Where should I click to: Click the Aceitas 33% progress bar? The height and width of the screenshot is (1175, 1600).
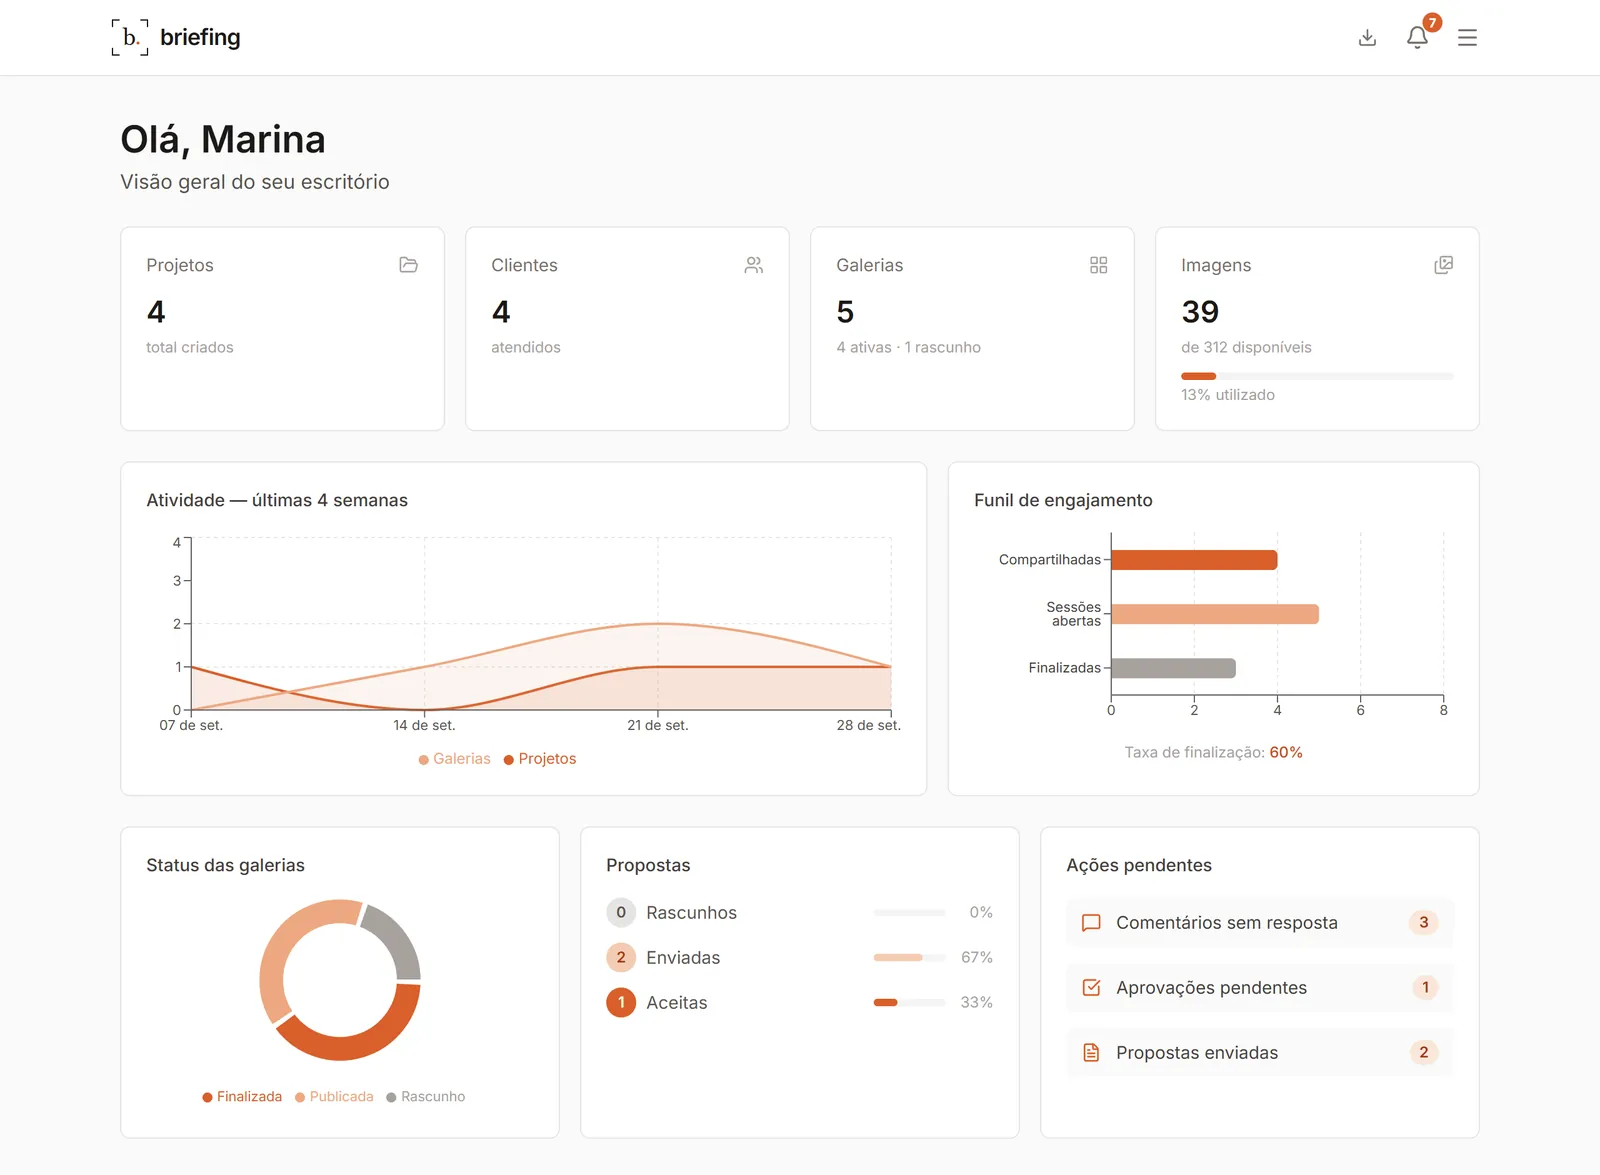(909, 1003)
